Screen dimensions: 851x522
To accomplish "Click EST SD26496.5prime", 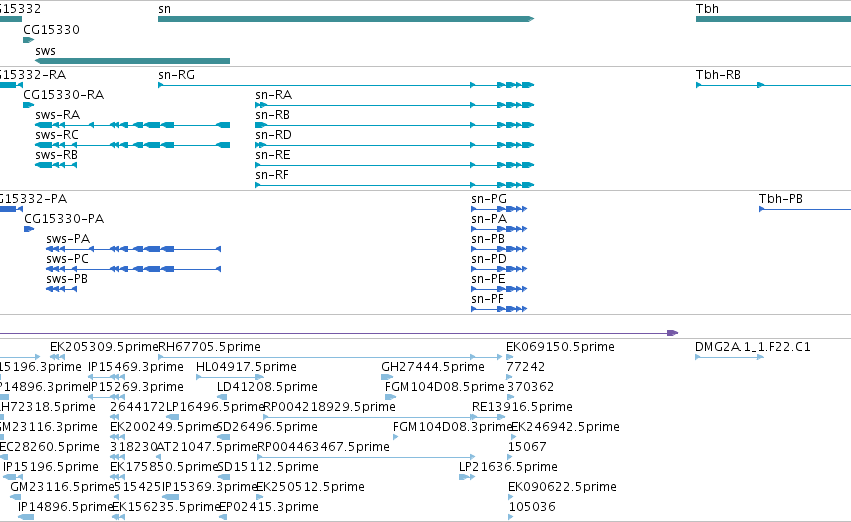I will pyautogui.click(x=266, y=428).
